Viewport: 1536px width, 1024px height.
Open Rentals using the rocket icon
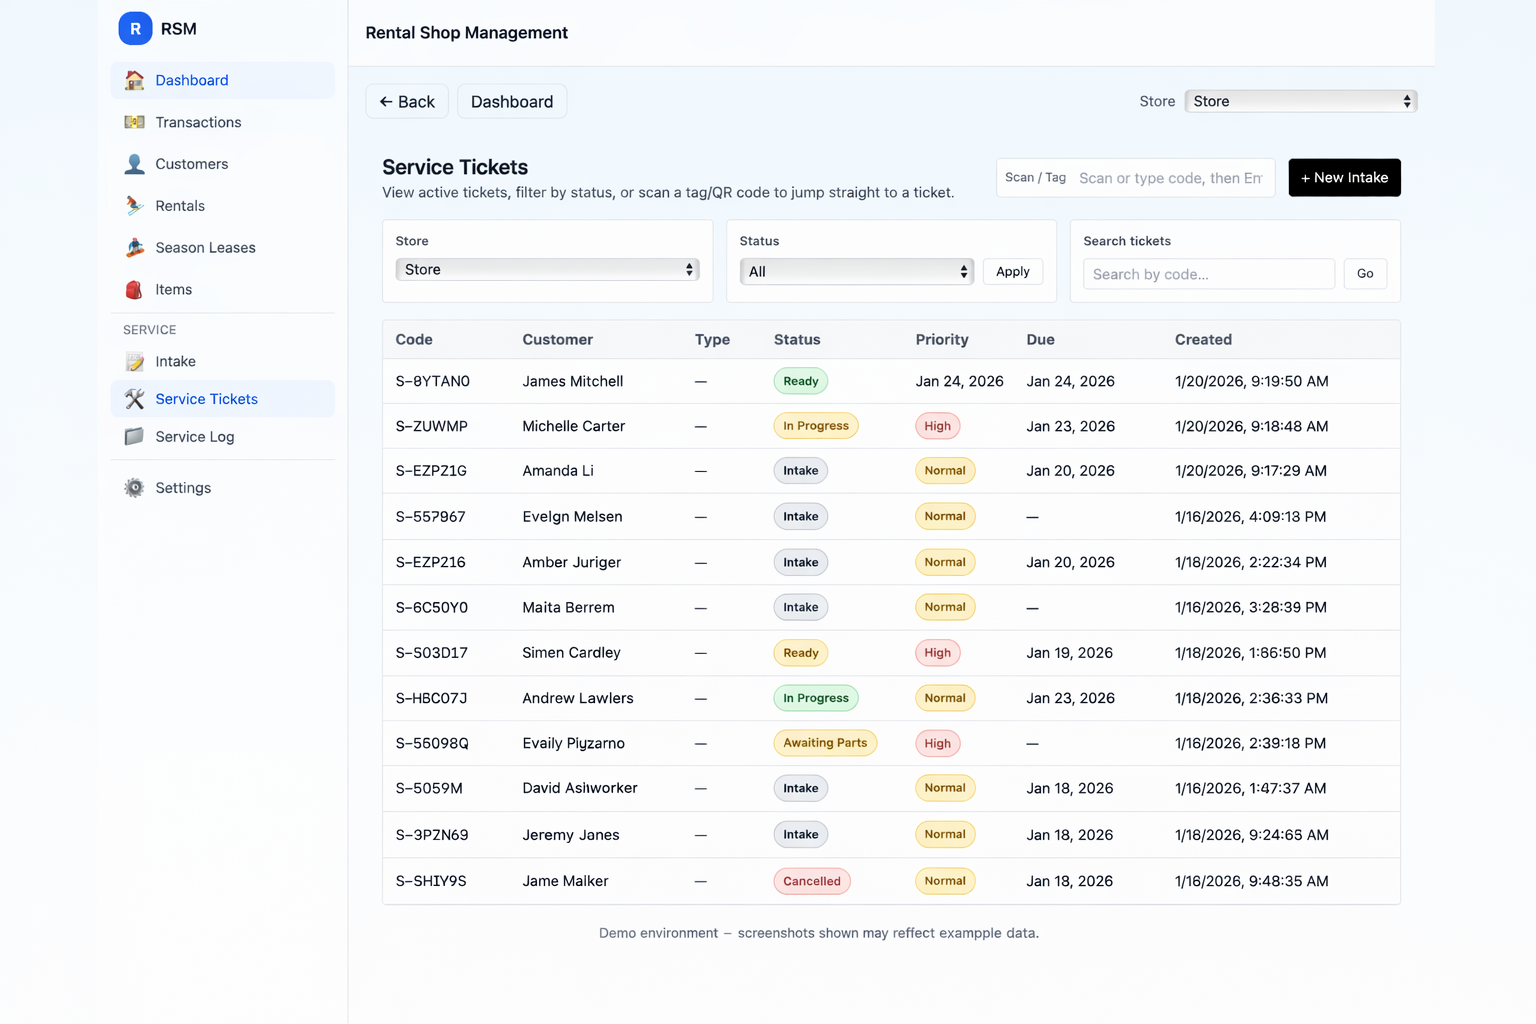pos(134,206)
